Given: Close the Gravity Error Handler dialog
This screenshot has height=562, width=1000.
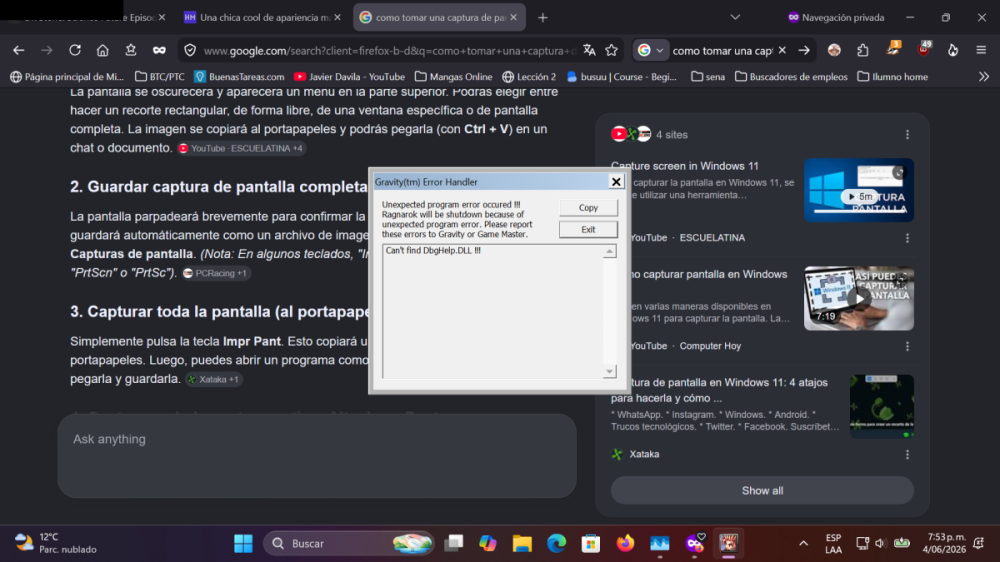Looking at the screenshot, I should coord(616,182).
